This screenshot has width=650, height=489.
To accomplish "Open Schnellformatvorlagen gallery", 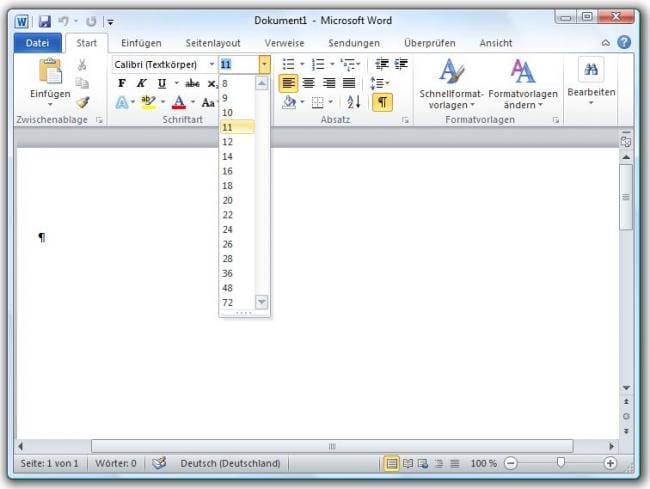I will (451, 84).
